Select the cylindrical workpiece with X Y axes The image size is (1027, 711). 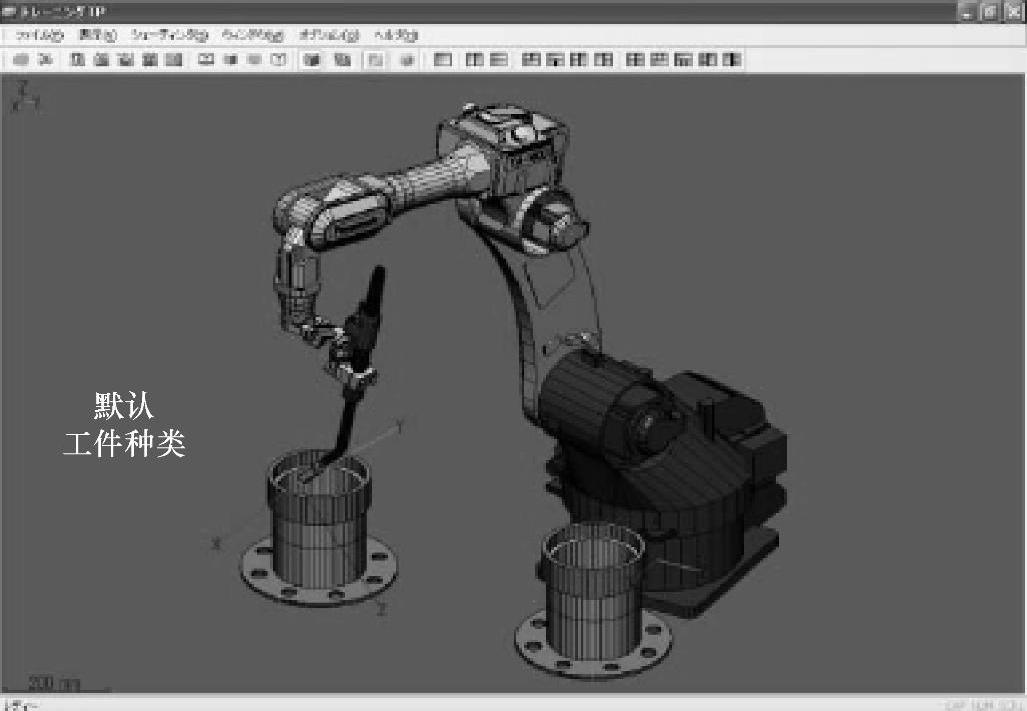(x=319, y=526)
